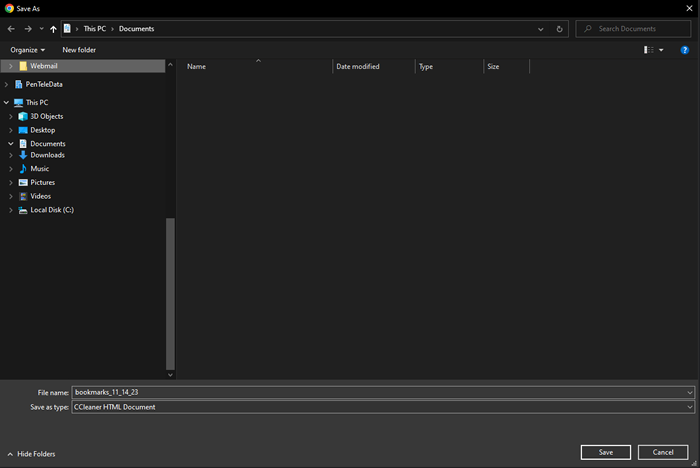Open the Downloads folder

click(x=47, y=155)
